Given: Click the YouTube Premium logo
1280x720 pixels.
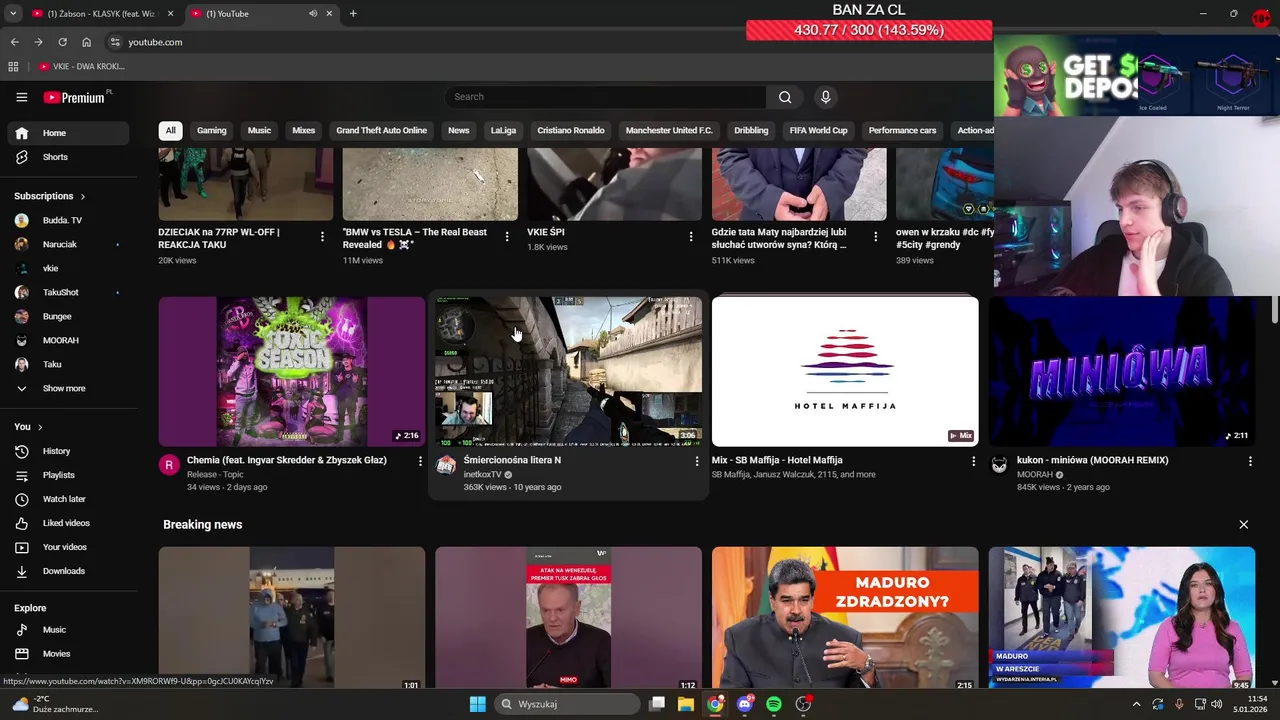Looking at the screenshot, I should [75, 97].
